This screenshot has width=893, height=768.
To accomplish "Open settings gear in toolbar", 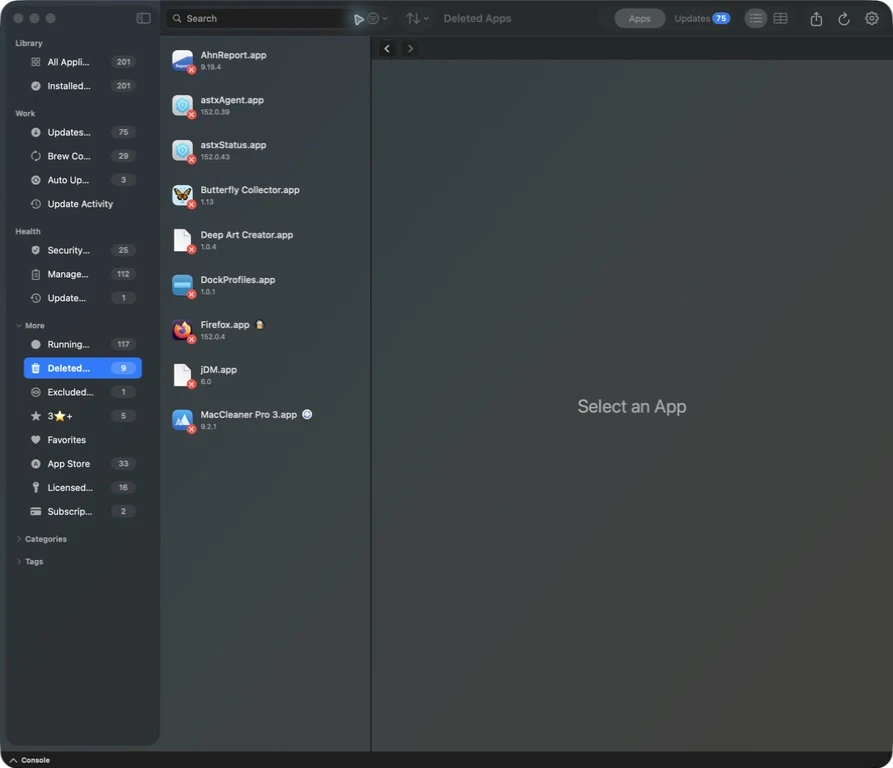I will (871, 18).
